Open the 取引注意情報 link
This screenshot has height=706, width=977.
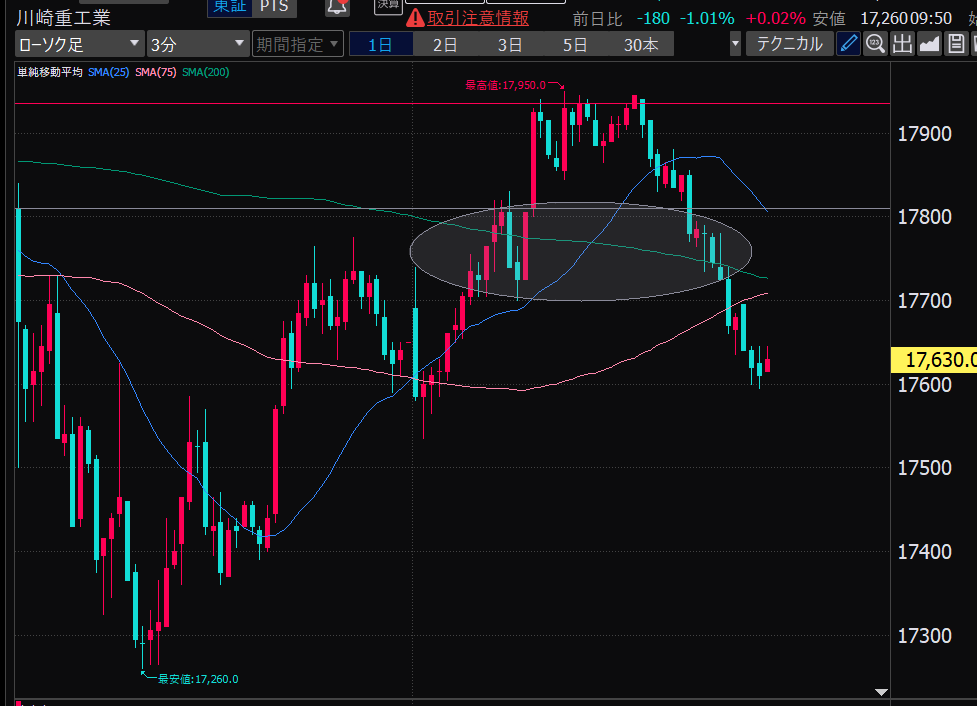[478, 18]
